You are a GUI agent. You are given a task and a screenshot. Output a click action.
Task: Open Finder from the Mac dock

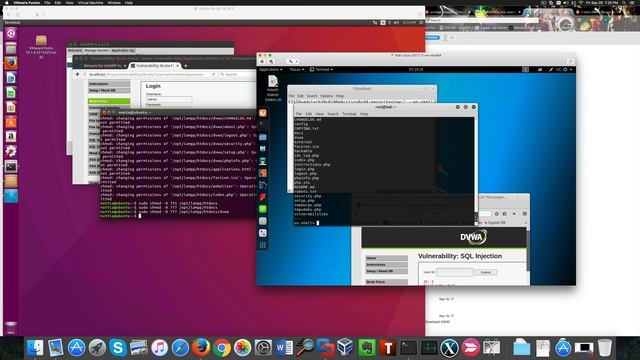coord(35,348)
